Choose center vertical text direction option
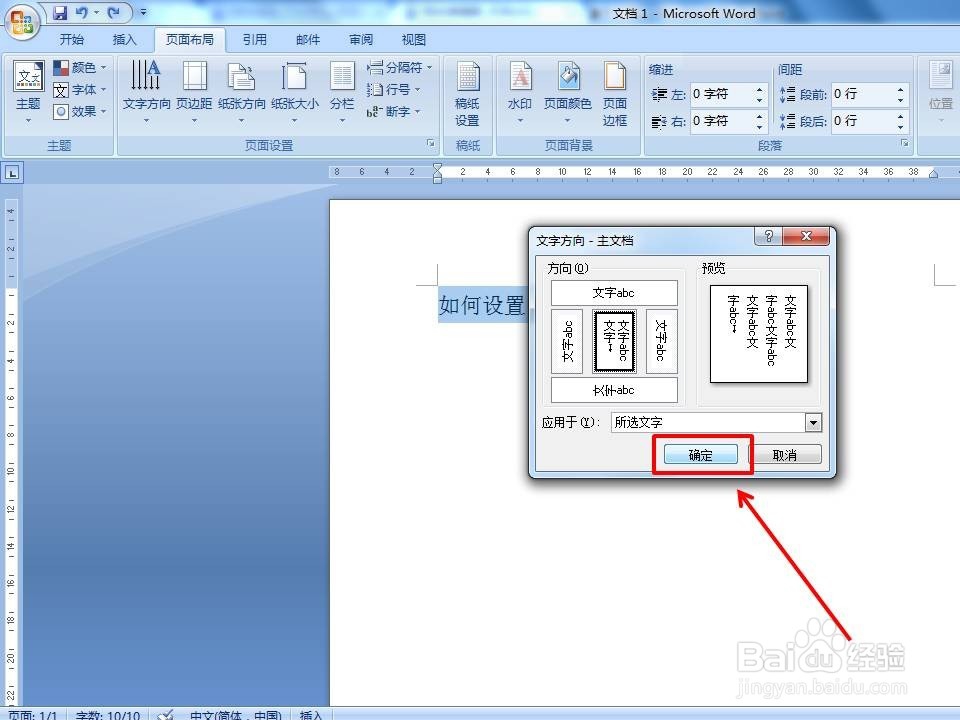The height and width of the screenshot is (720, 960). [x=615, y=341]
